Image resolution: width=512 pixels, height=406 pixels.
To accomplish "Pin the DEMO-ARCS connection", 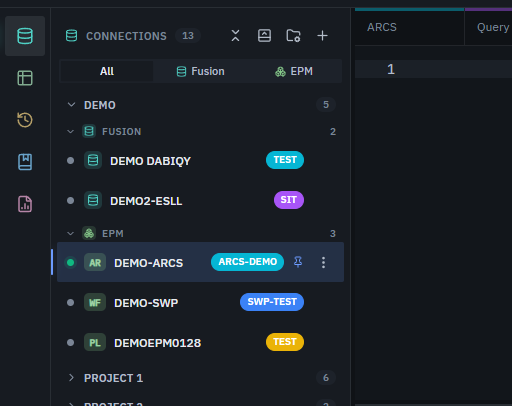I will (298, 262).
